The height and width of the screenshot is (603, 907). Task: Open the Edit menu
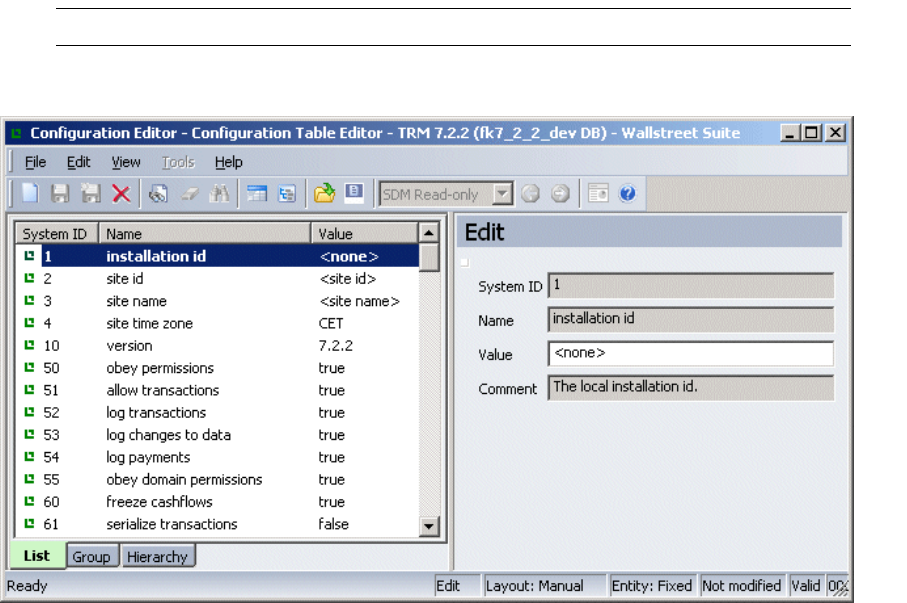(x=79, y=162)
